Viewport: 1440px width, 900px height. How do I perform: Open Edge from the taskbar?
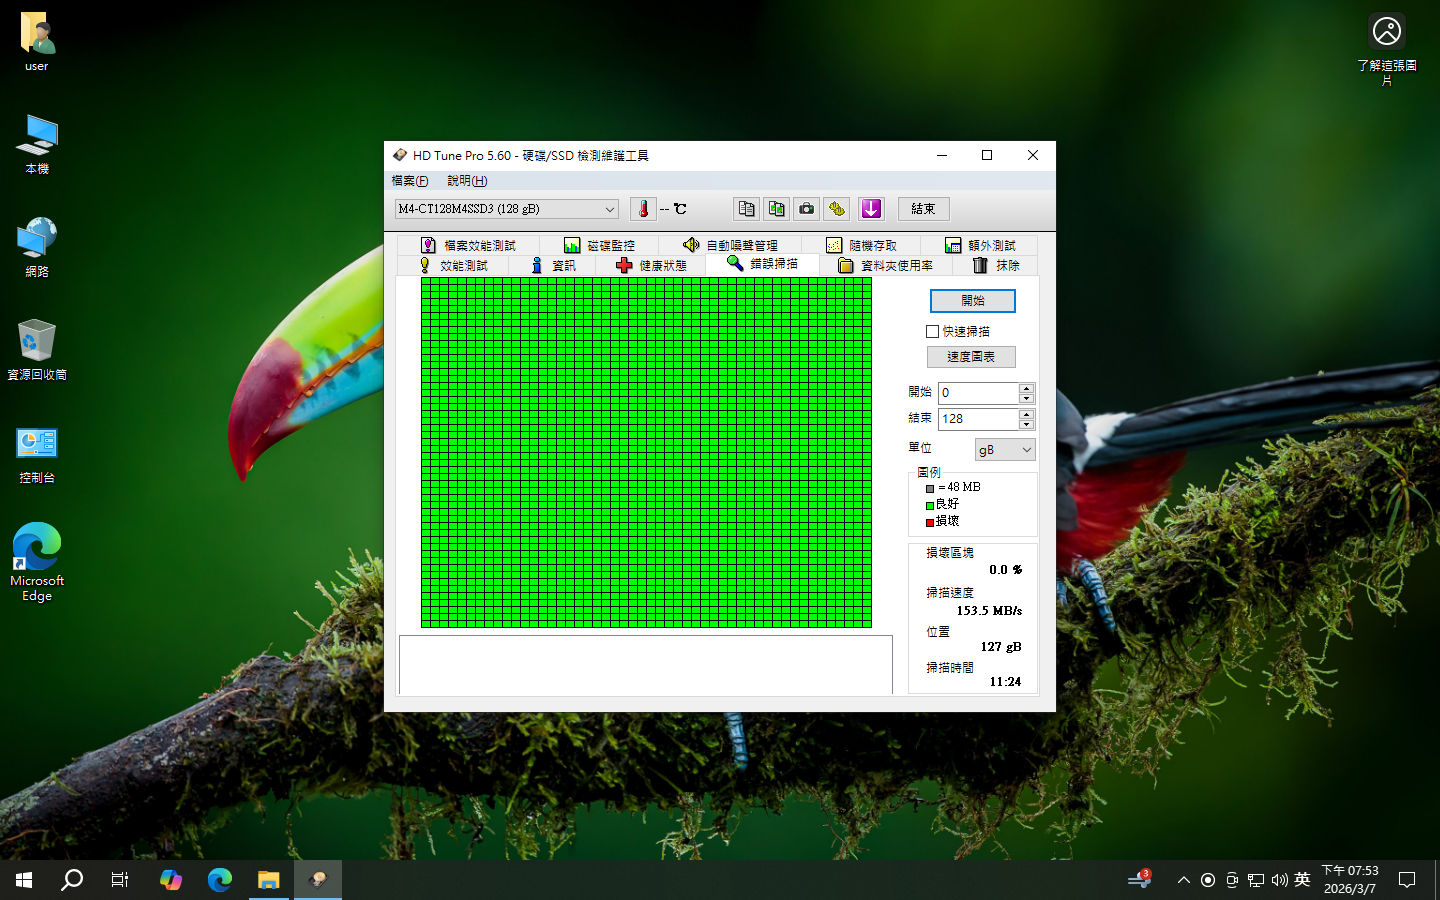point(220,880)
